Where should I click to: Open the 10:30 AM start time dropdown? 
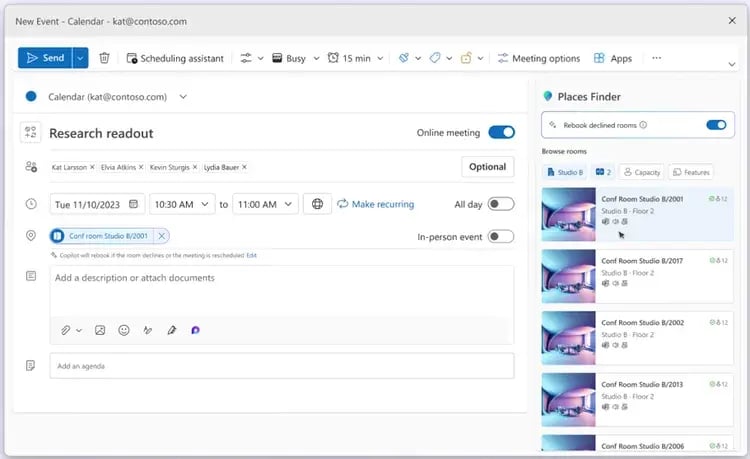pyautogui.click(x=182, y=204)
